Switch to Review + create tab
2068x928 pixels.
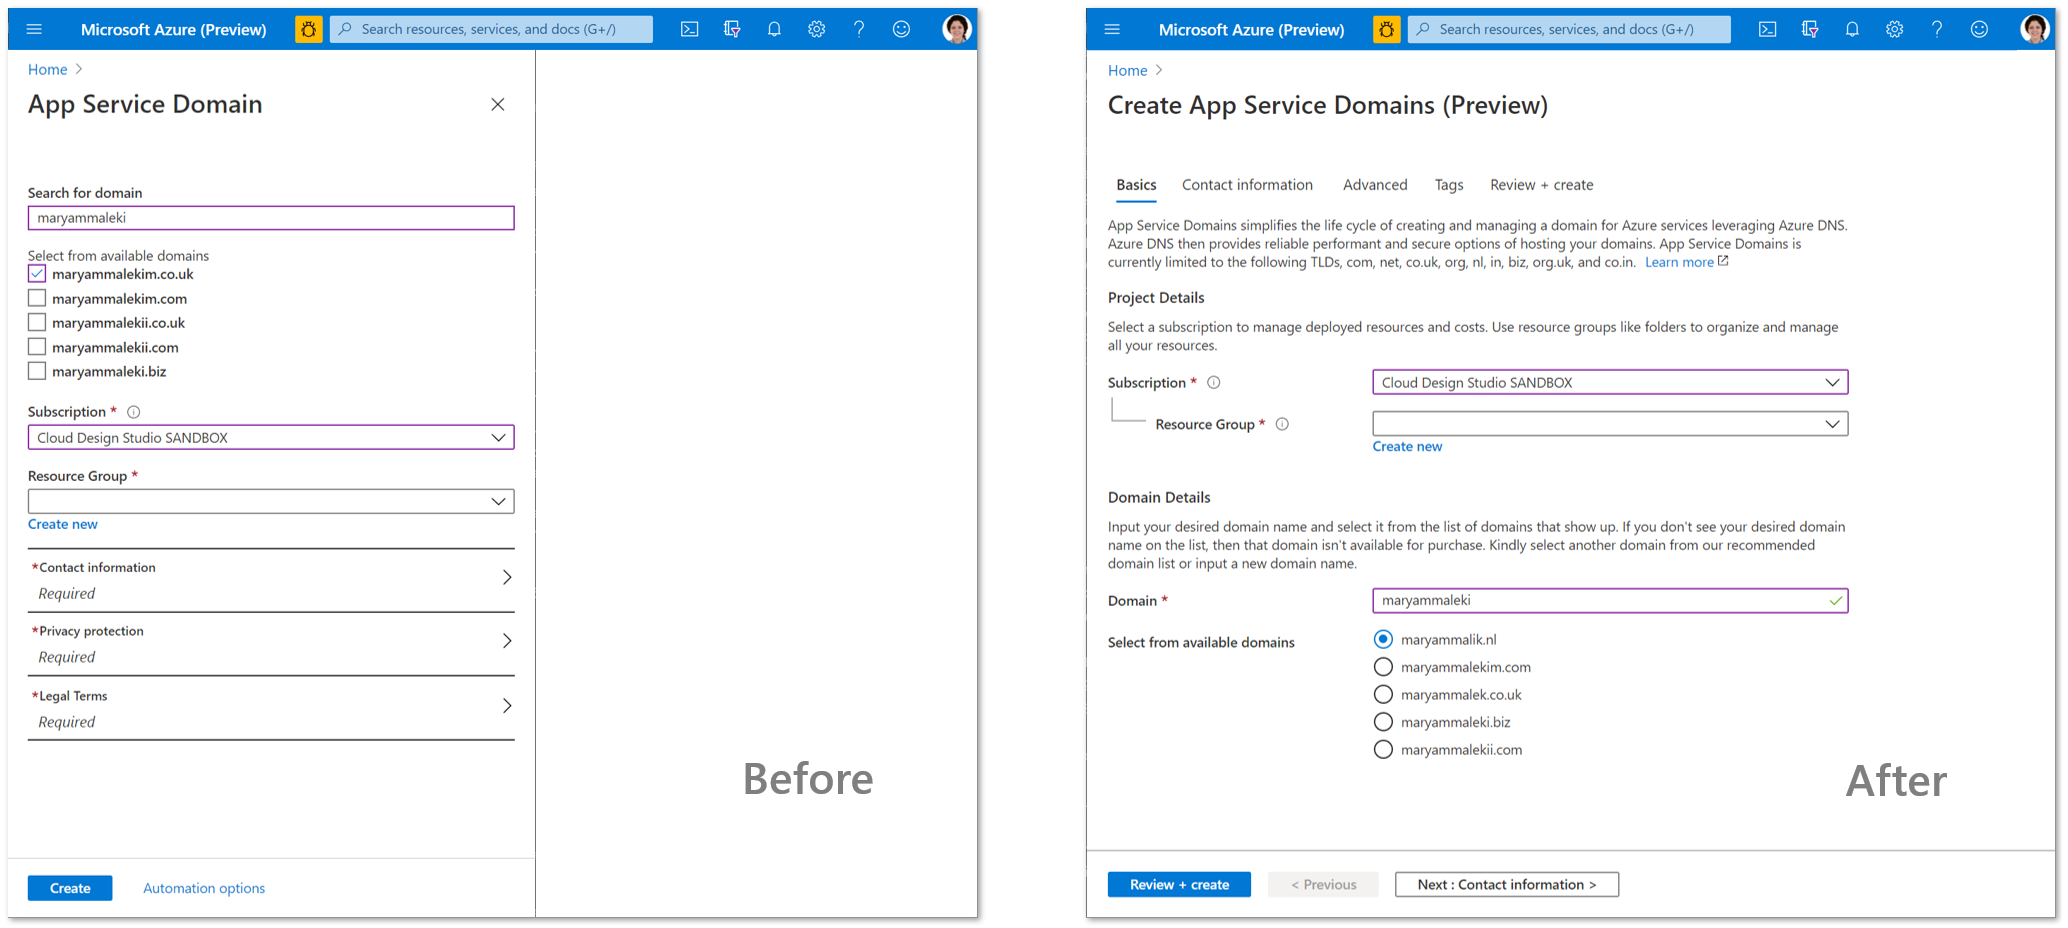pos(1541,185)
